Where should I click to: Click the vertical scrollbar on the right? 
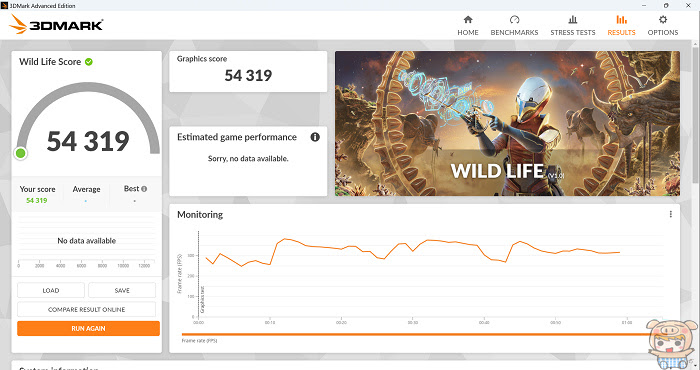click(x=695, y=112)
